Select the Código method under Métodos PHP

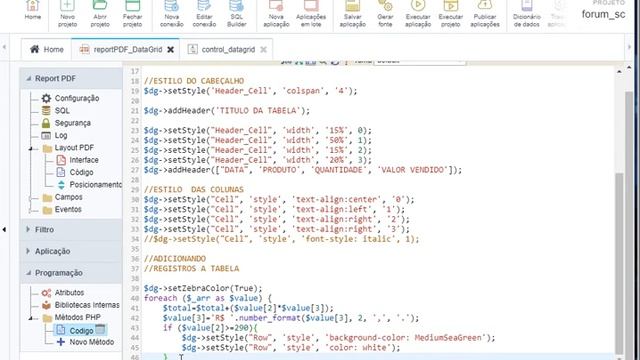click(x=81, y=330)
